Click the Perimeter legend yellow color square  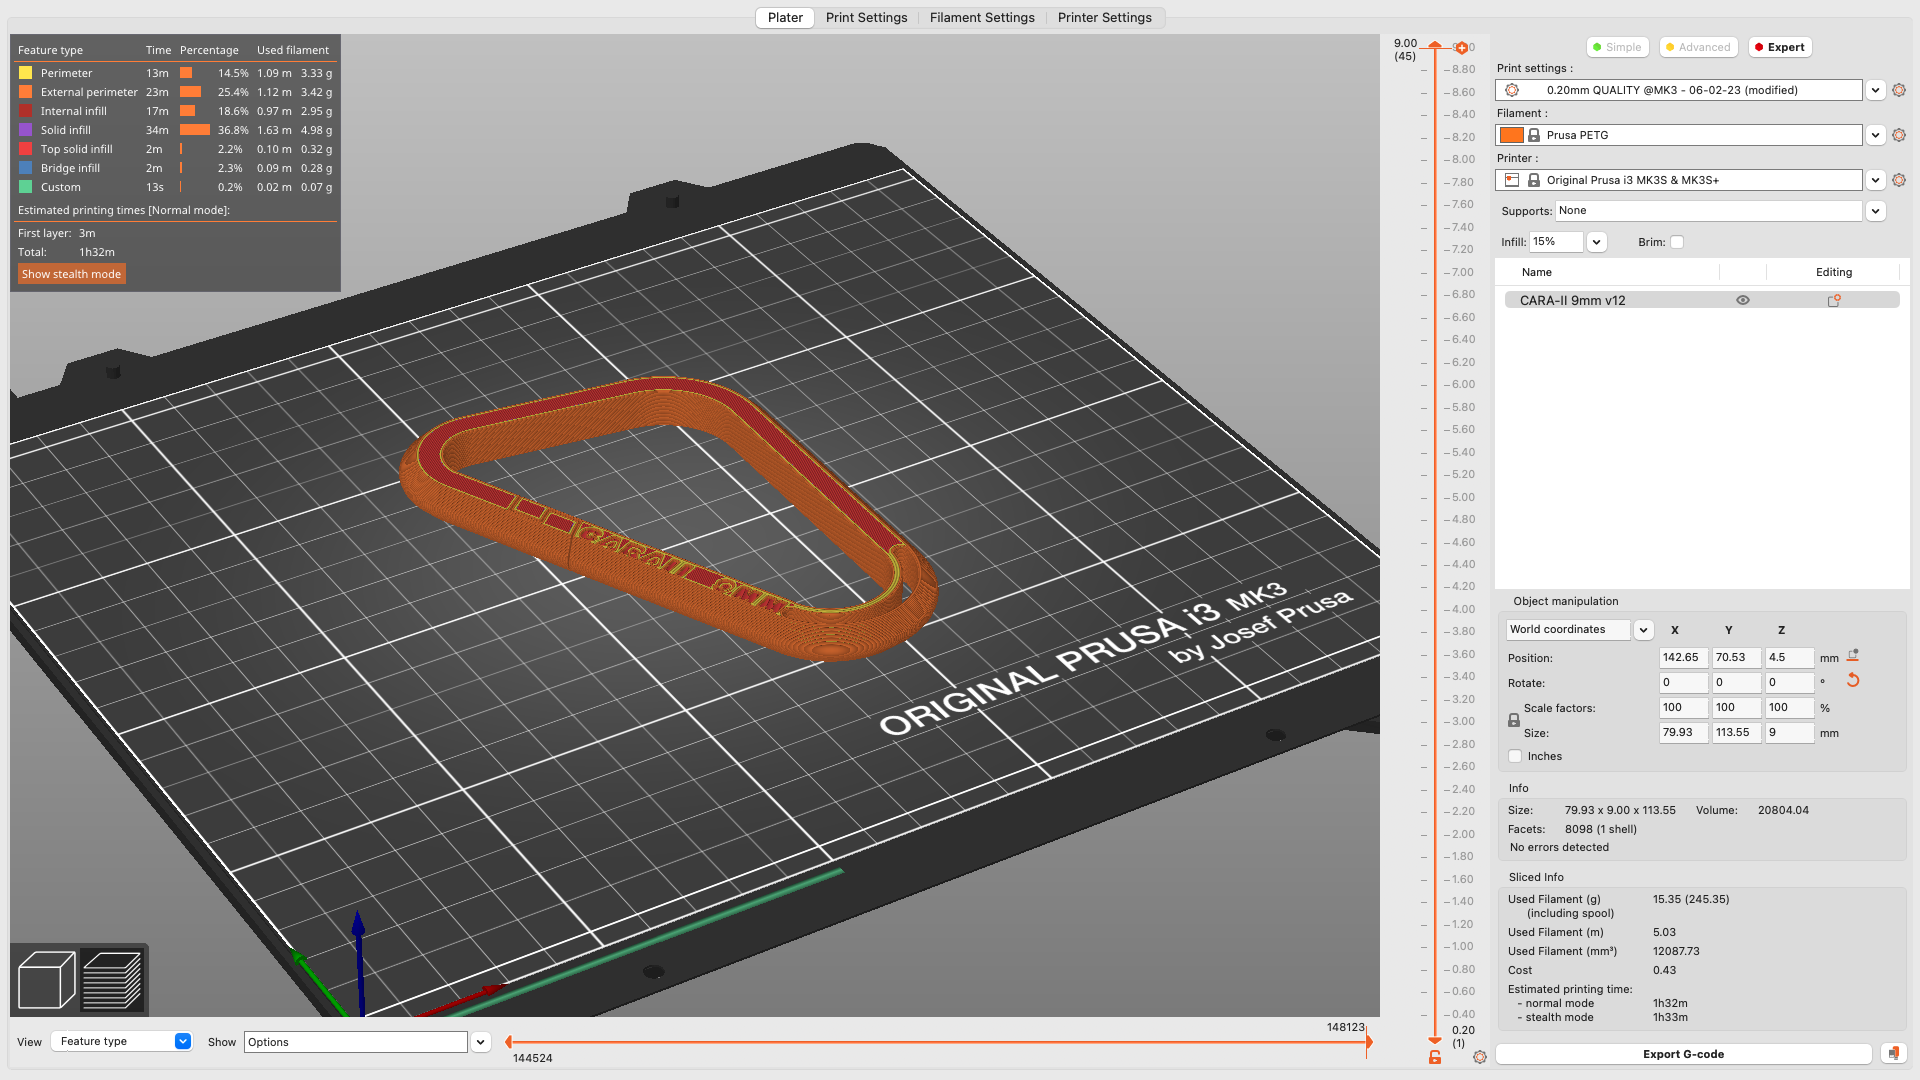(25, 73)
